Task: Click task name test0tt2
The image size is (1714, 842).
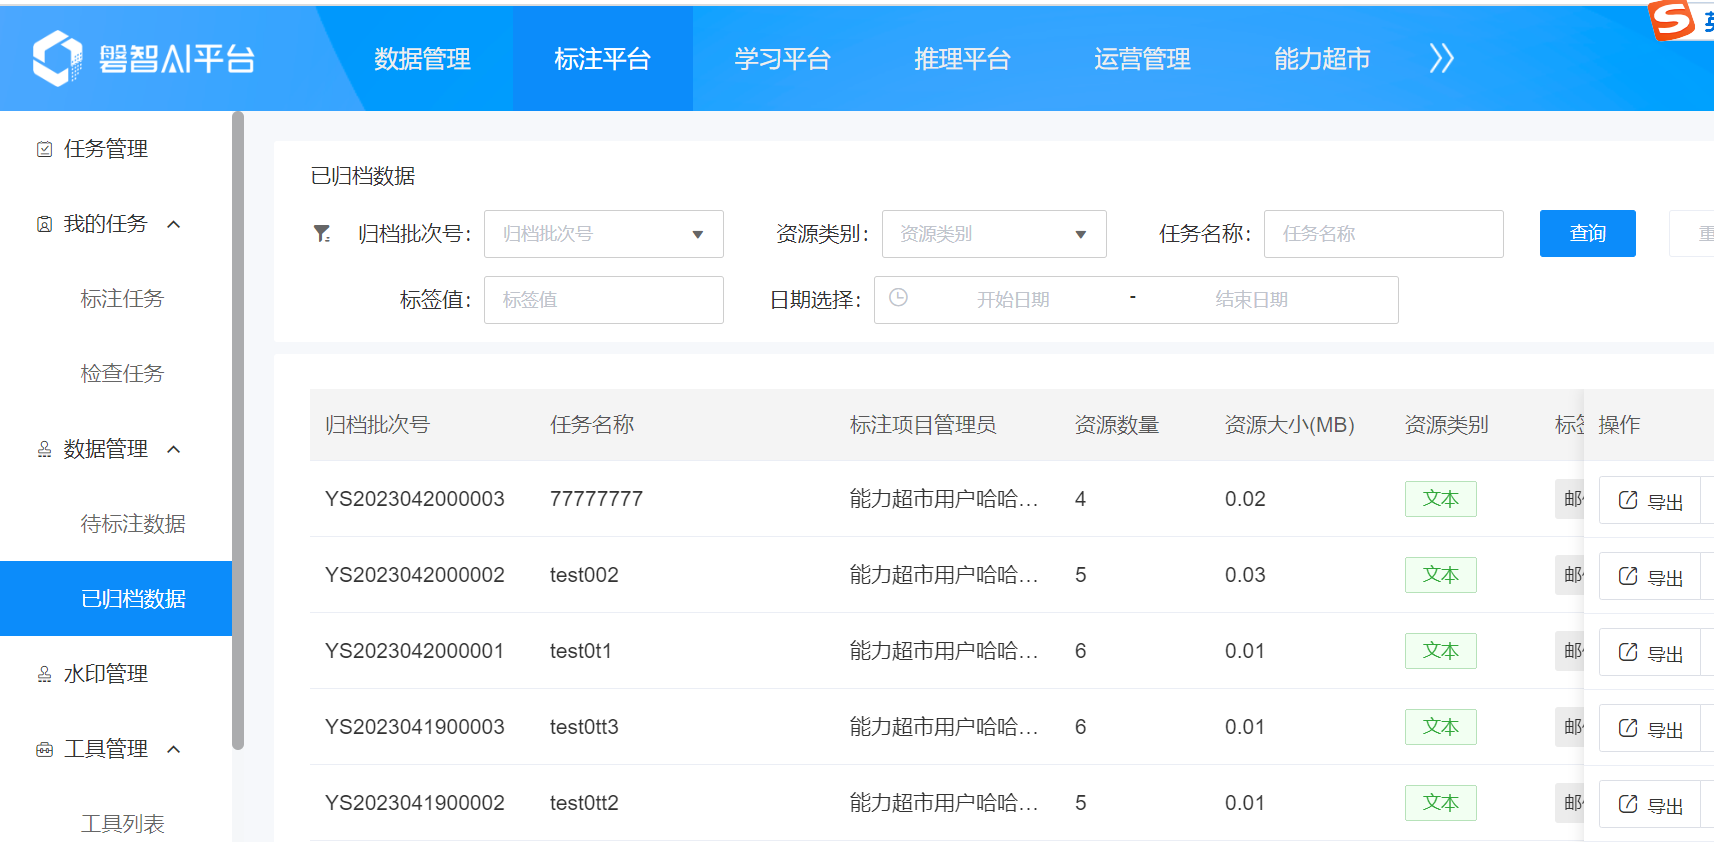Action: (x=584, y=803)
